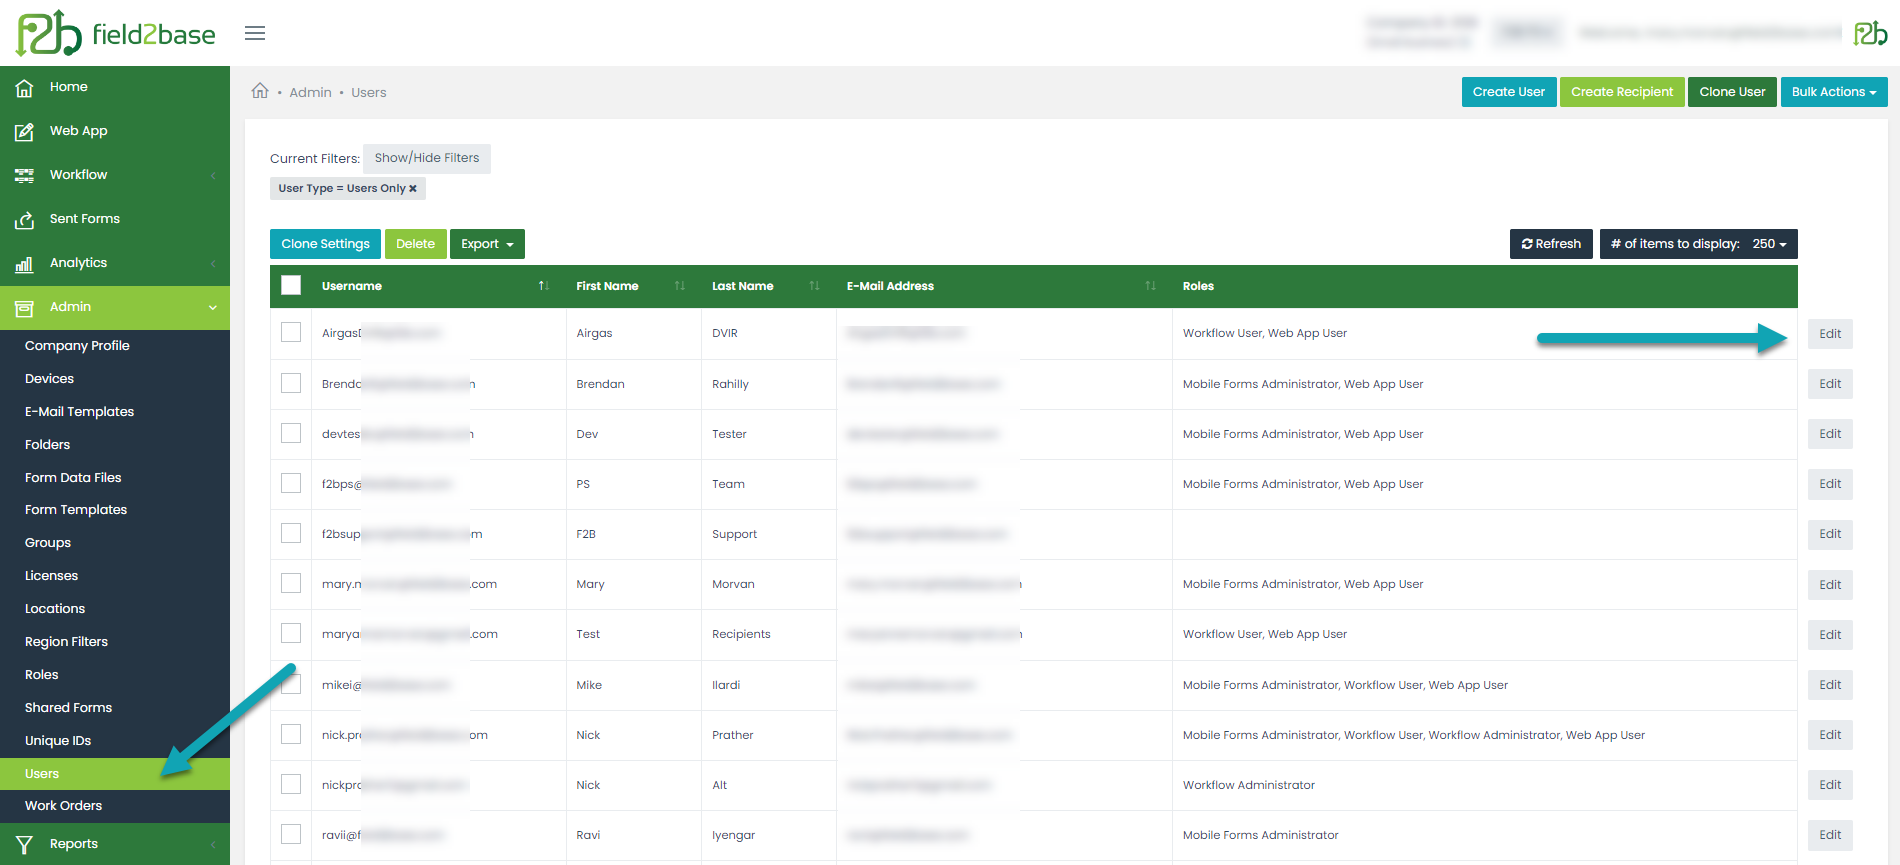The width and height of the screenshot is (1900, 865).
Task: Open Region Filters in Admin menu
Action: pos(66,642)
